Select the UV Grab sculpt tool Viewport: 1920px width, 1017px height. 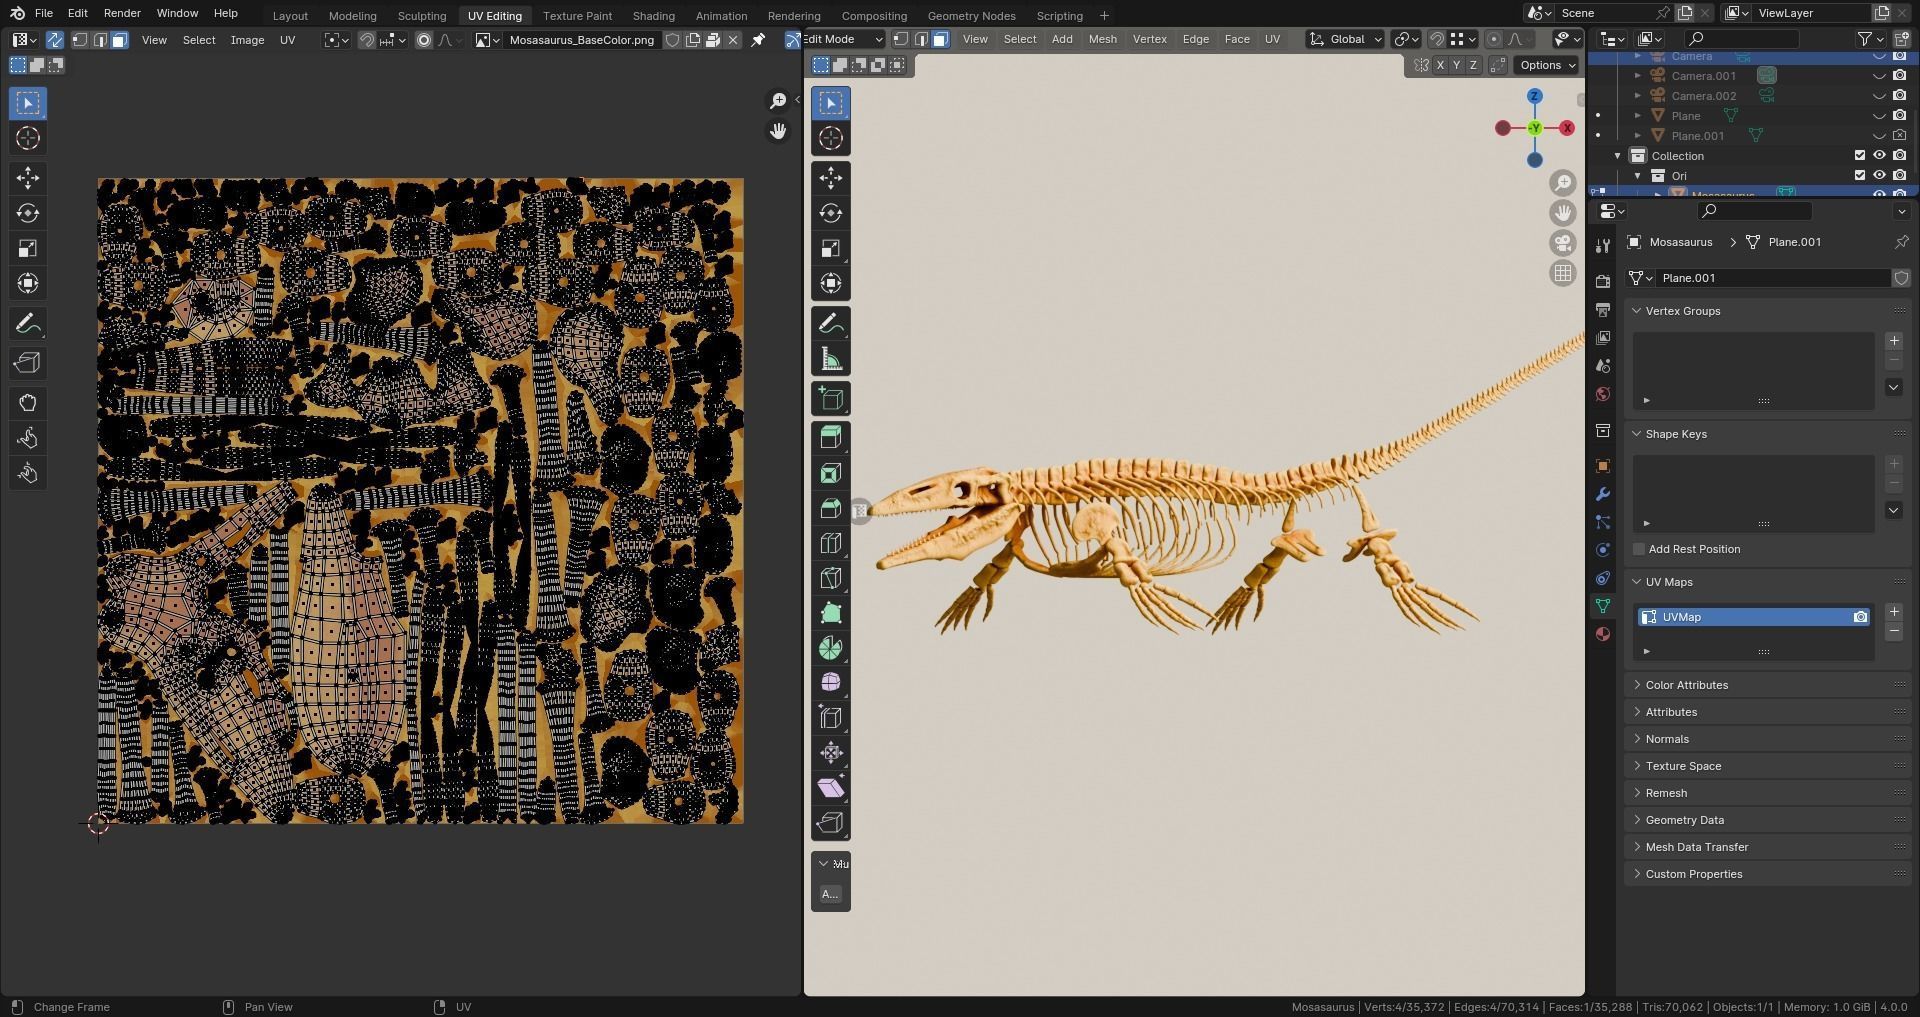pos(28,403)
